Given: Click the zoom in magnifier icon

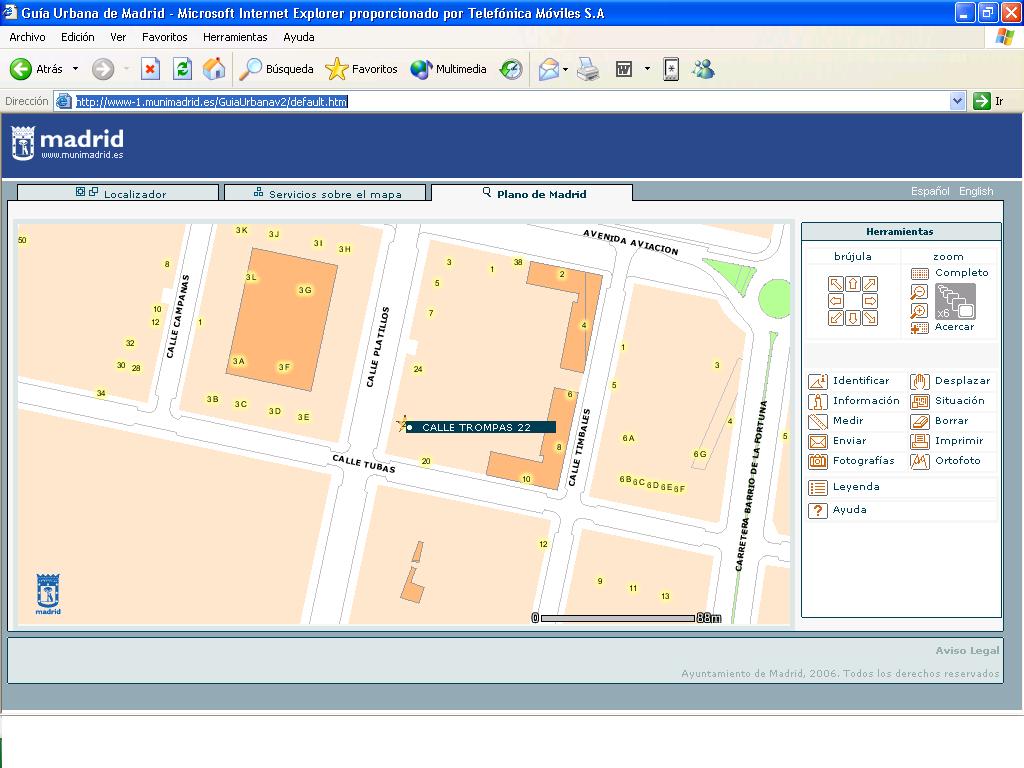Looking at the screenshot, I should click(919, 310).
